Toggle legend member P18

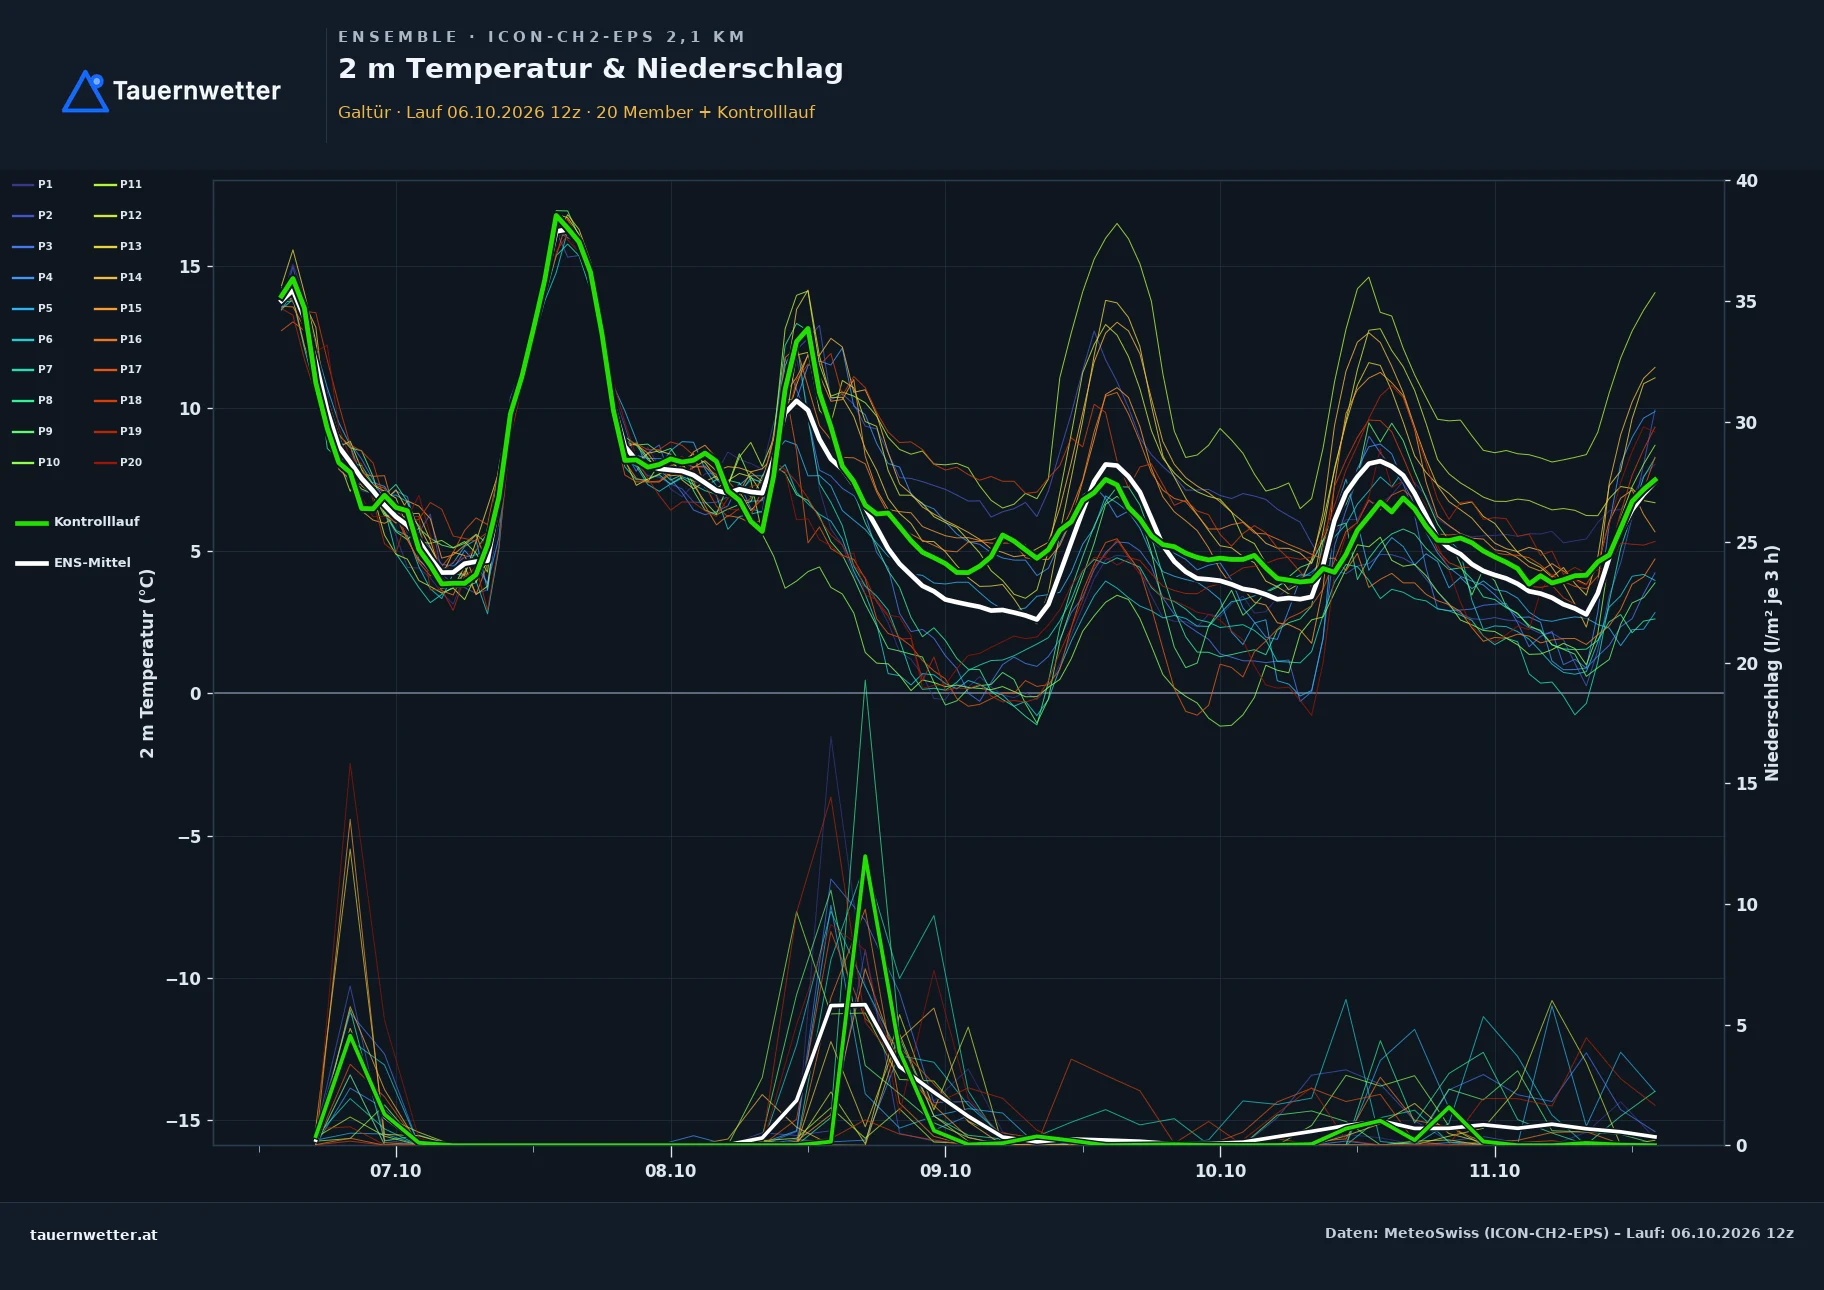[x=118, y=400]
